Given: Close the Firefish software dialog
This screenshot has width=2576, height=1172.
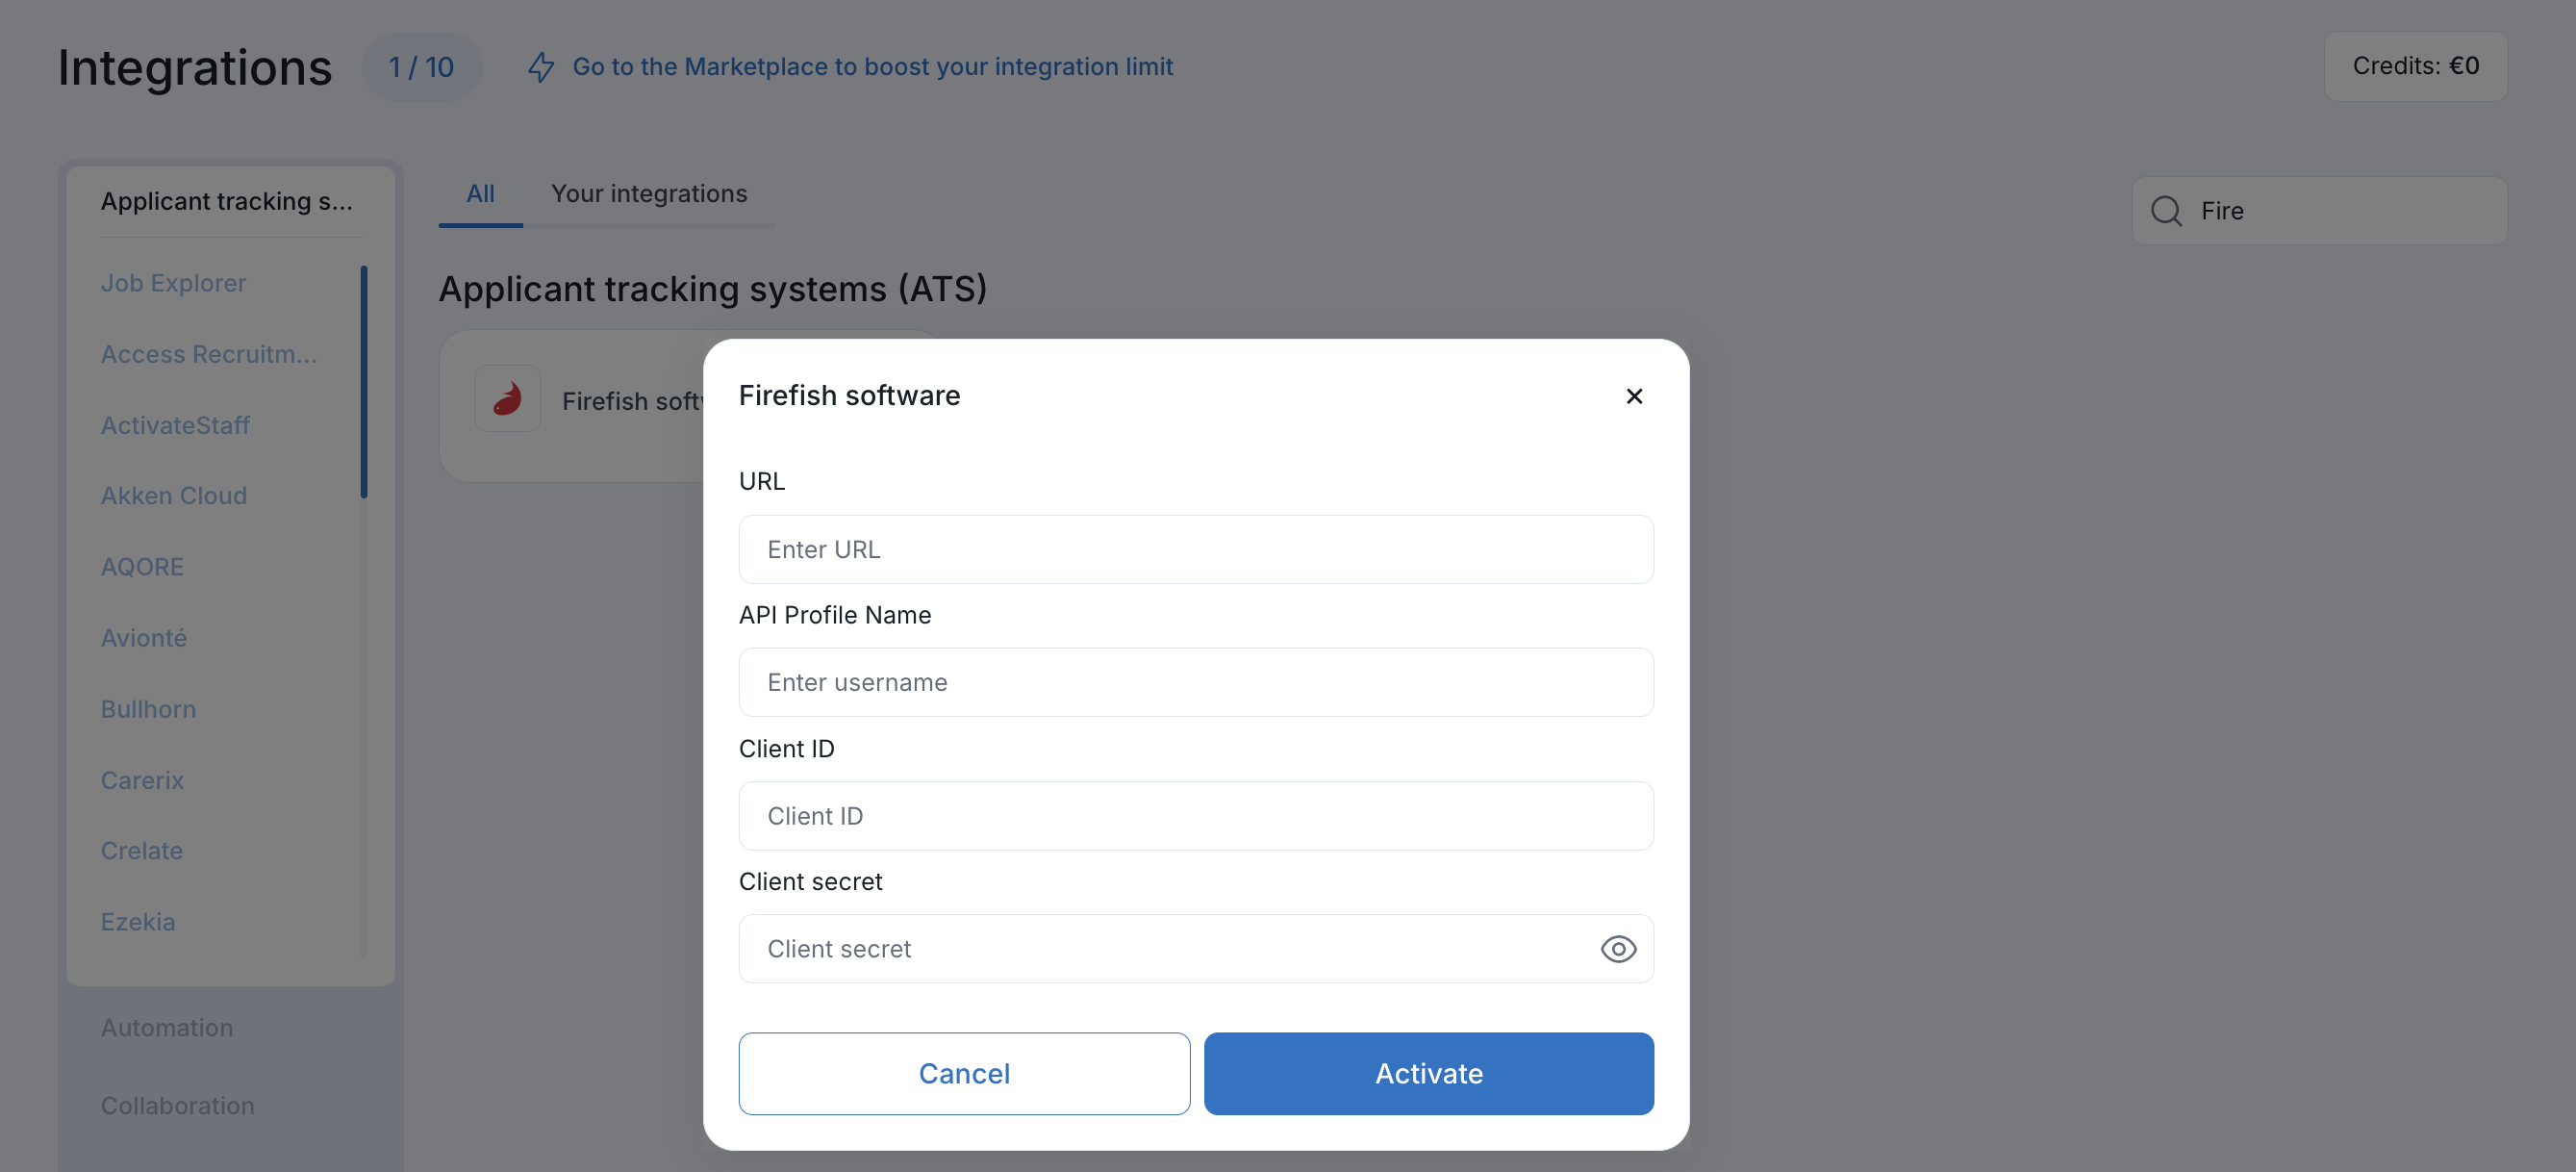Looking at the screenshot, I should pyautogui.click(x=1634, y=396).
